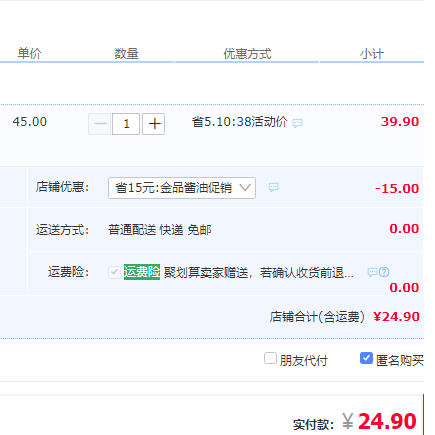Click the 优惠方式 column header
The height and width of the screenshot is (435, 435).
247,54
